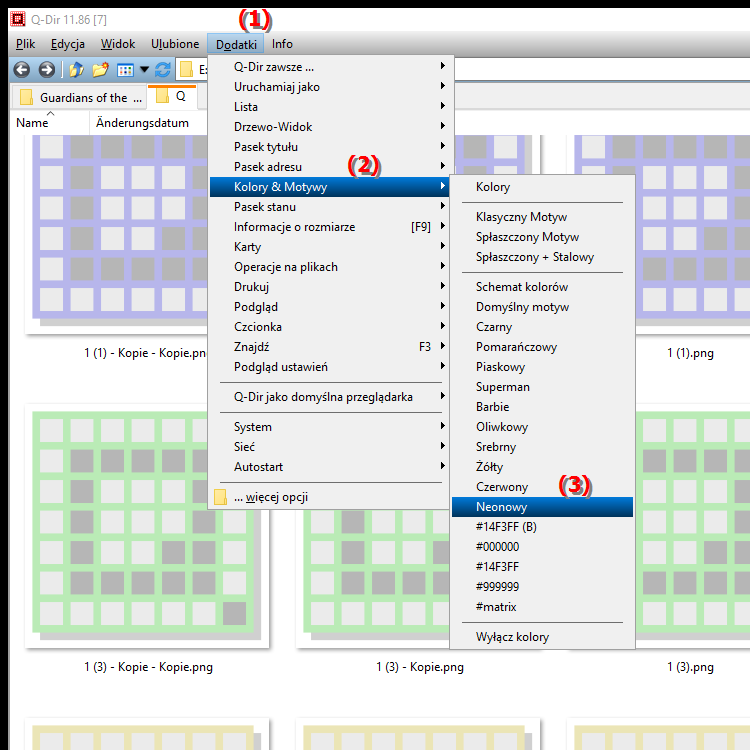Choose Schemat kolorów entry
Screen dimensions: 750x750
point(542,287)
